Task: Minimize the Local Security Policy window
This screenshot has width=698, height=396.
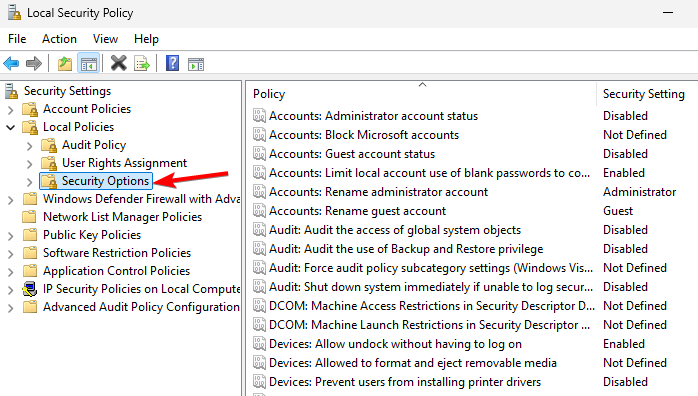Action: 668,12
